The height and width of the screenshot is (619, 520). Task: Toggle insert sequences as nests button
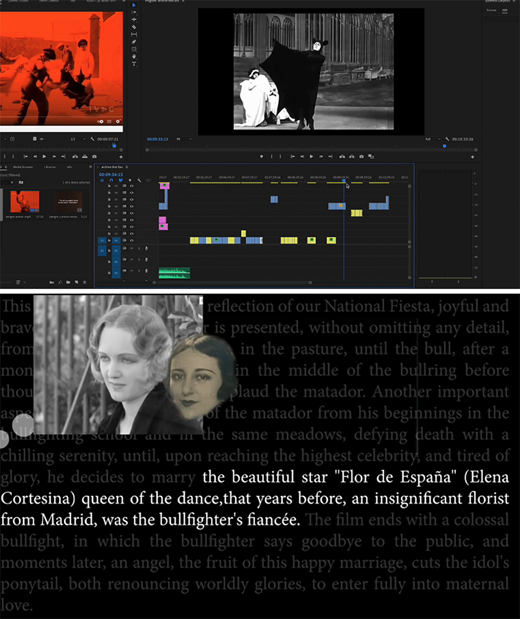coord(102,180)
